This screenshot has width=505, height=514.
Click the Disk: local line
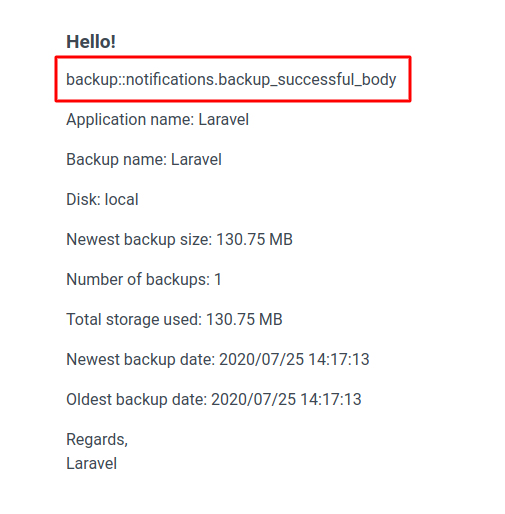(102, 199)
